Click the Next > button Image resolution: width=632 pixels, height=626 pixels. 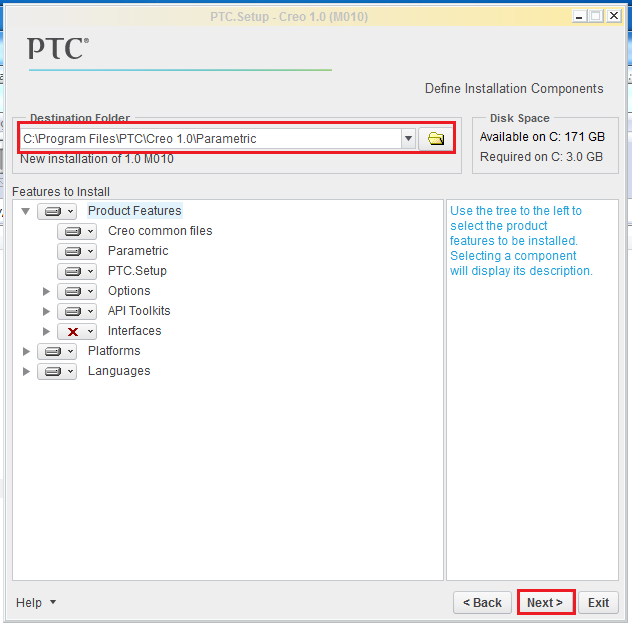tap(546, 603)
